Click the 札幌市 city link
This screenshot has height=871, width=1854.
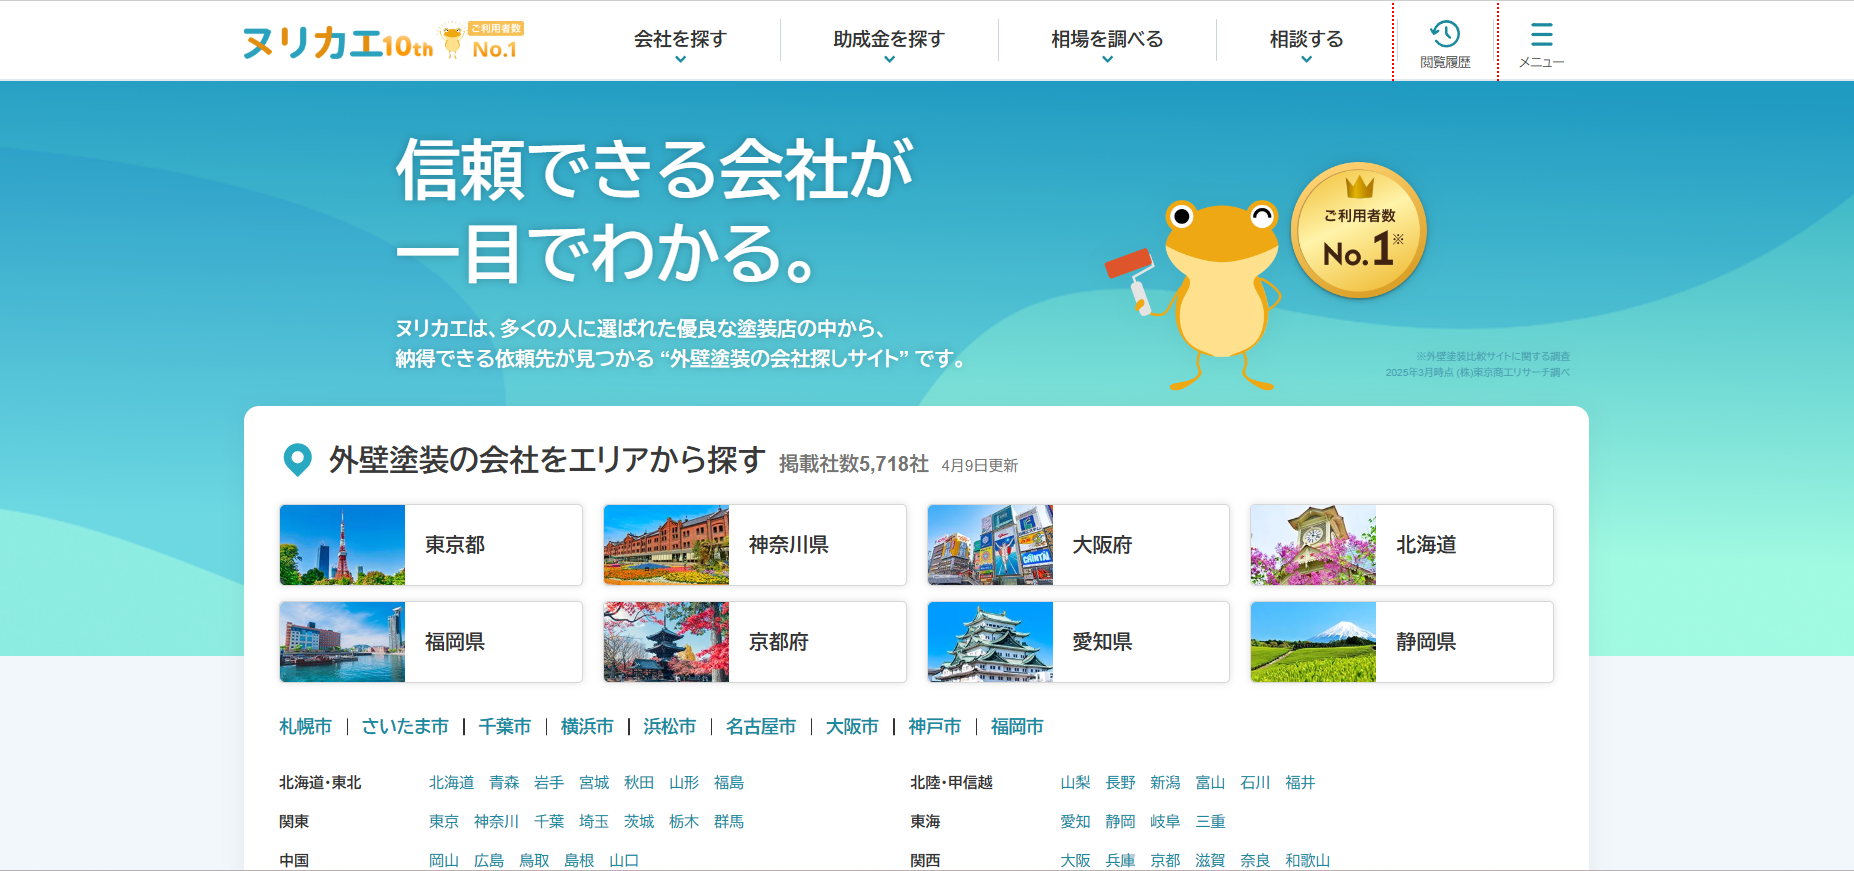click(x=305, y=727)
